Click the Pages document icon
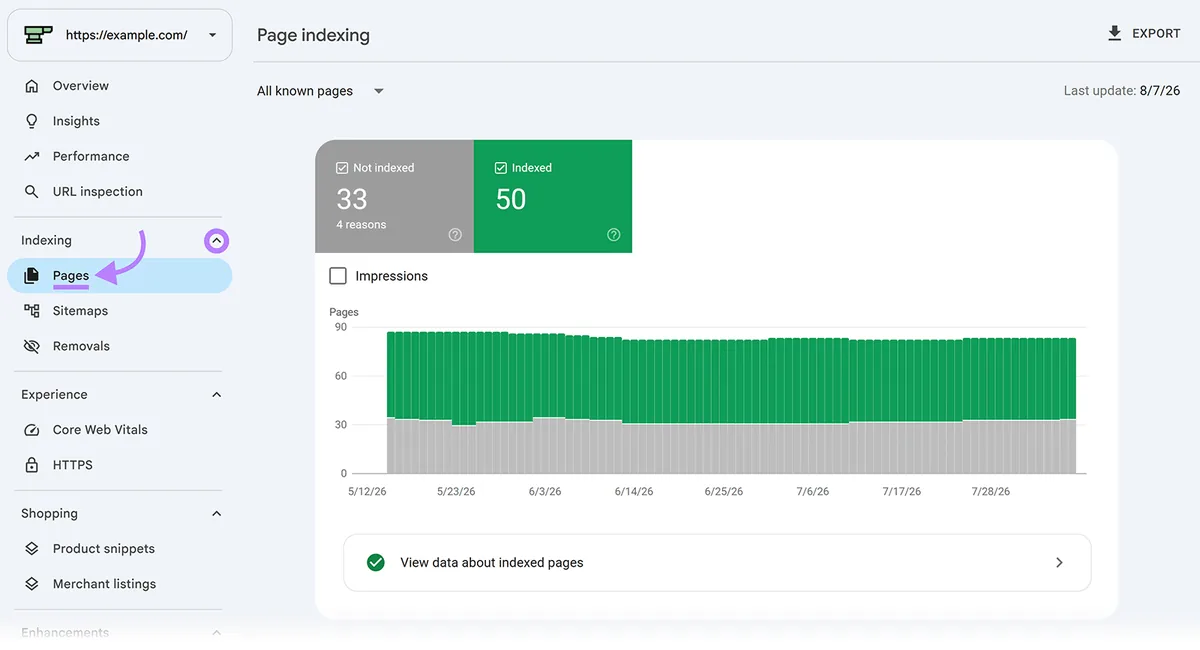 click(32, 275)
